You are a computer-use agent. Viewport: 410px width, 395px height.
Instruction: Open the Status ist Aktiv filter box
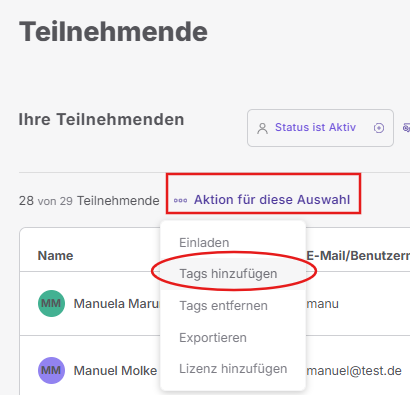[x=320, y=128]
